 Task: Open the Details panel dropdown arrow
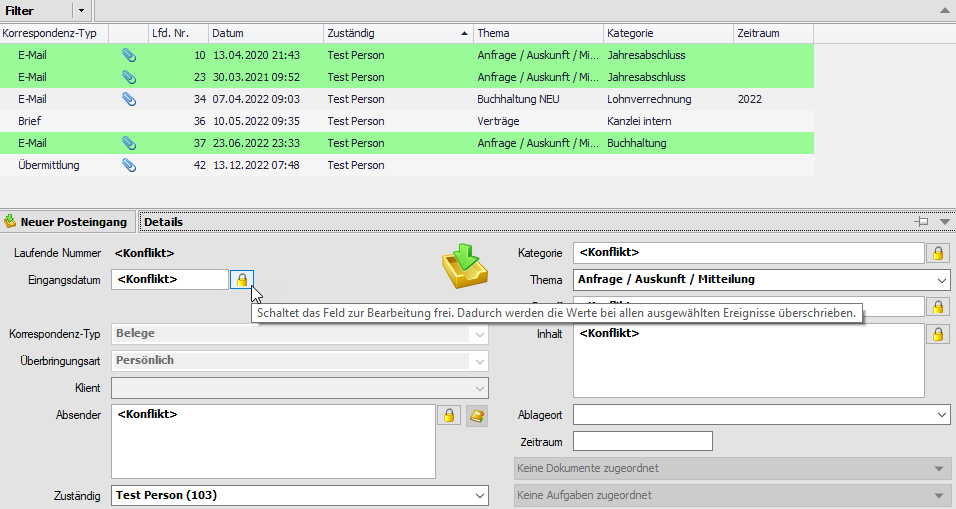944,222
